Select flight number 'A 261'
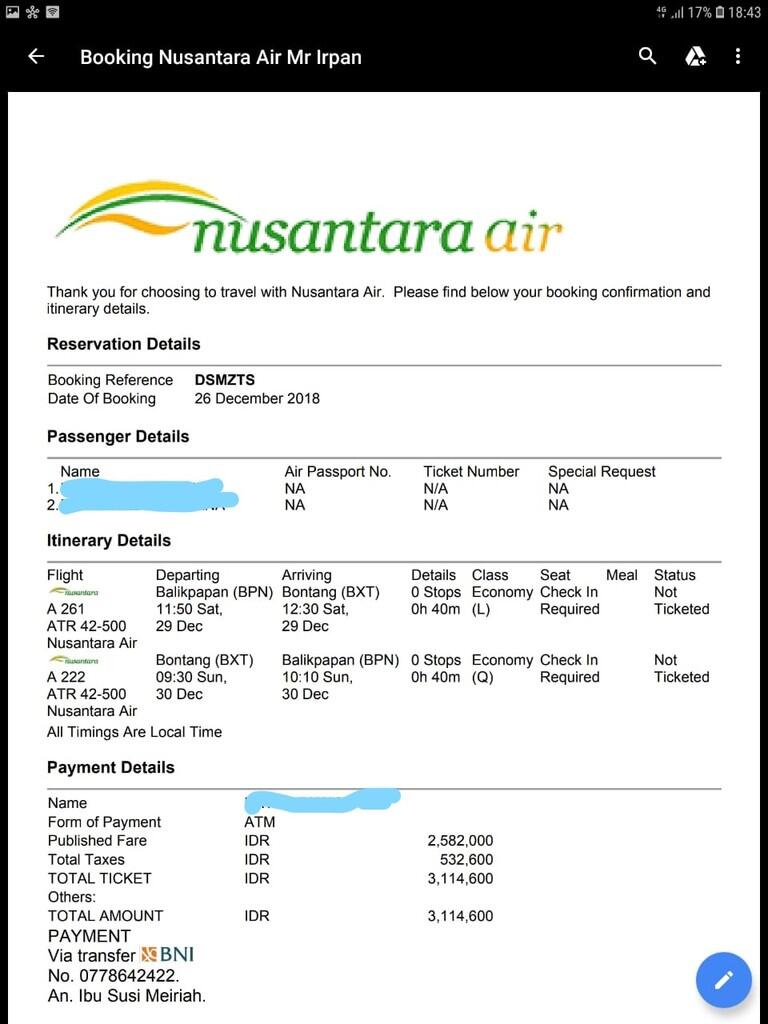Screen dimensions: 768x1024 (x=66, y=609)
